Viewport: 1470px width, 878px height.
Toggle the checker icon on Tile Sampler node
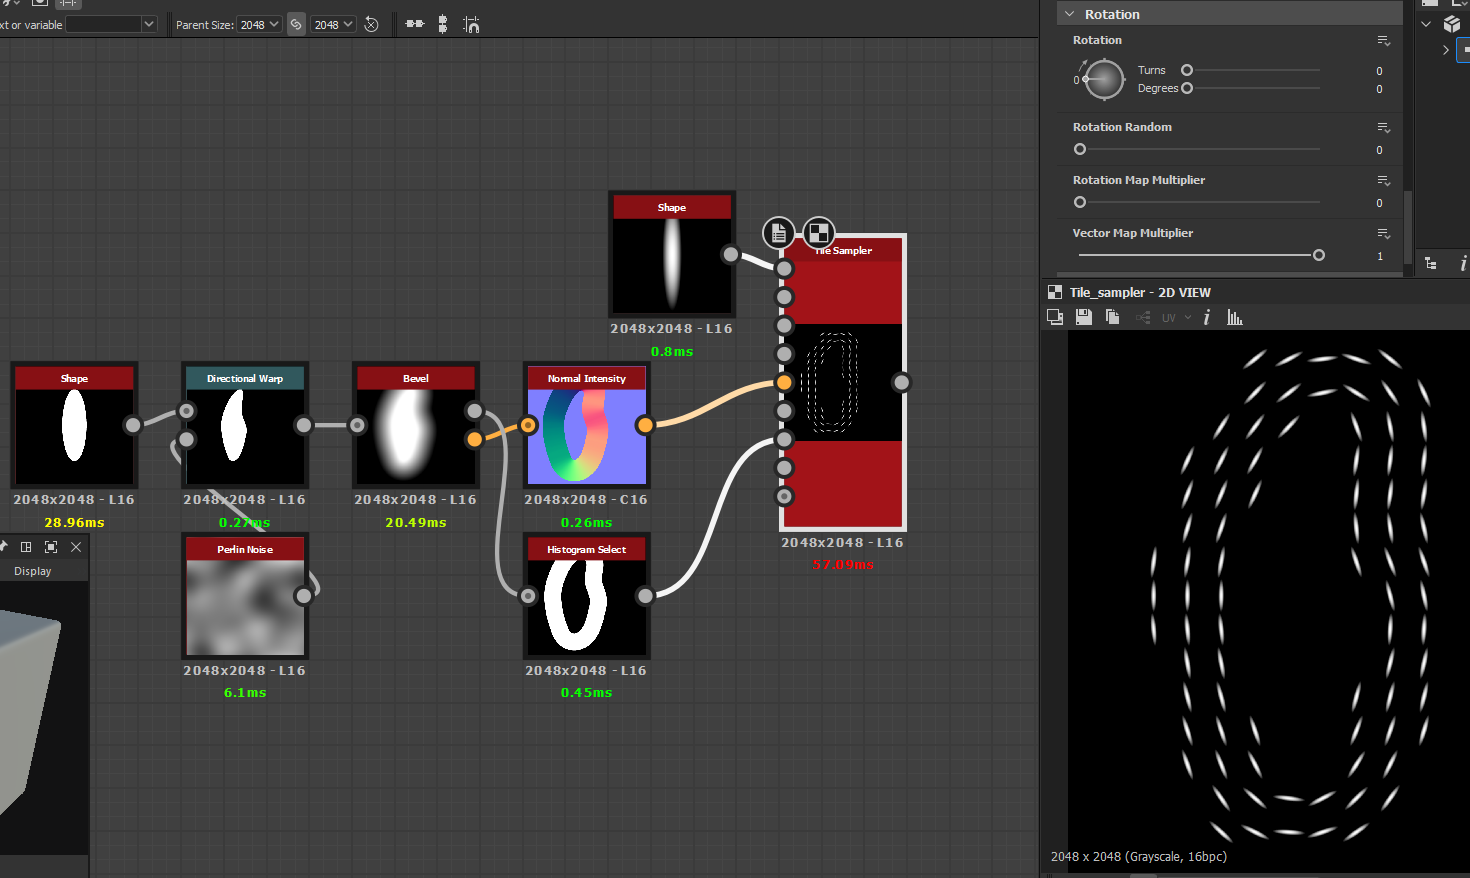click(x=819, y=233)
